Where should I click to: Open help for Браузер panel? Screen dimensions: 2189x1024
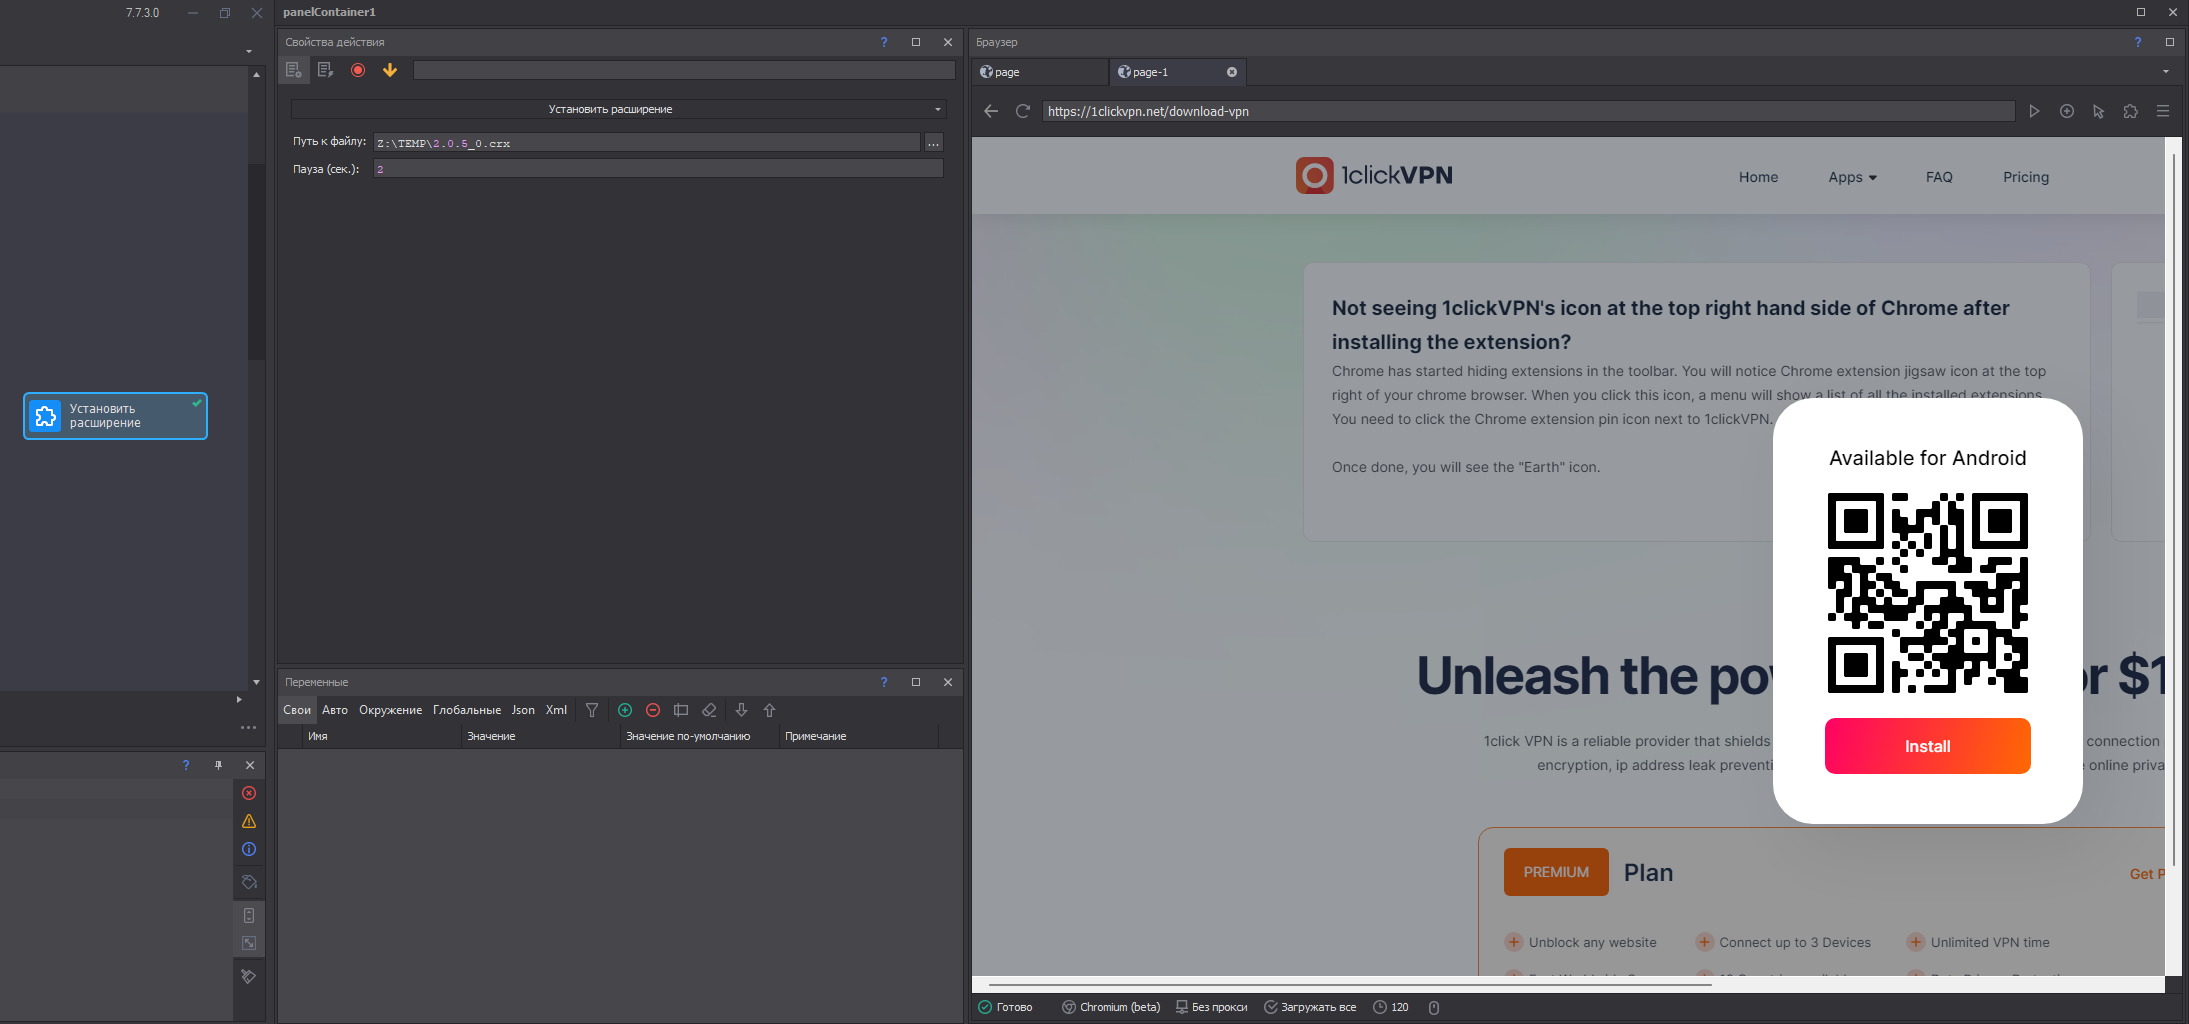[2138, 42]
